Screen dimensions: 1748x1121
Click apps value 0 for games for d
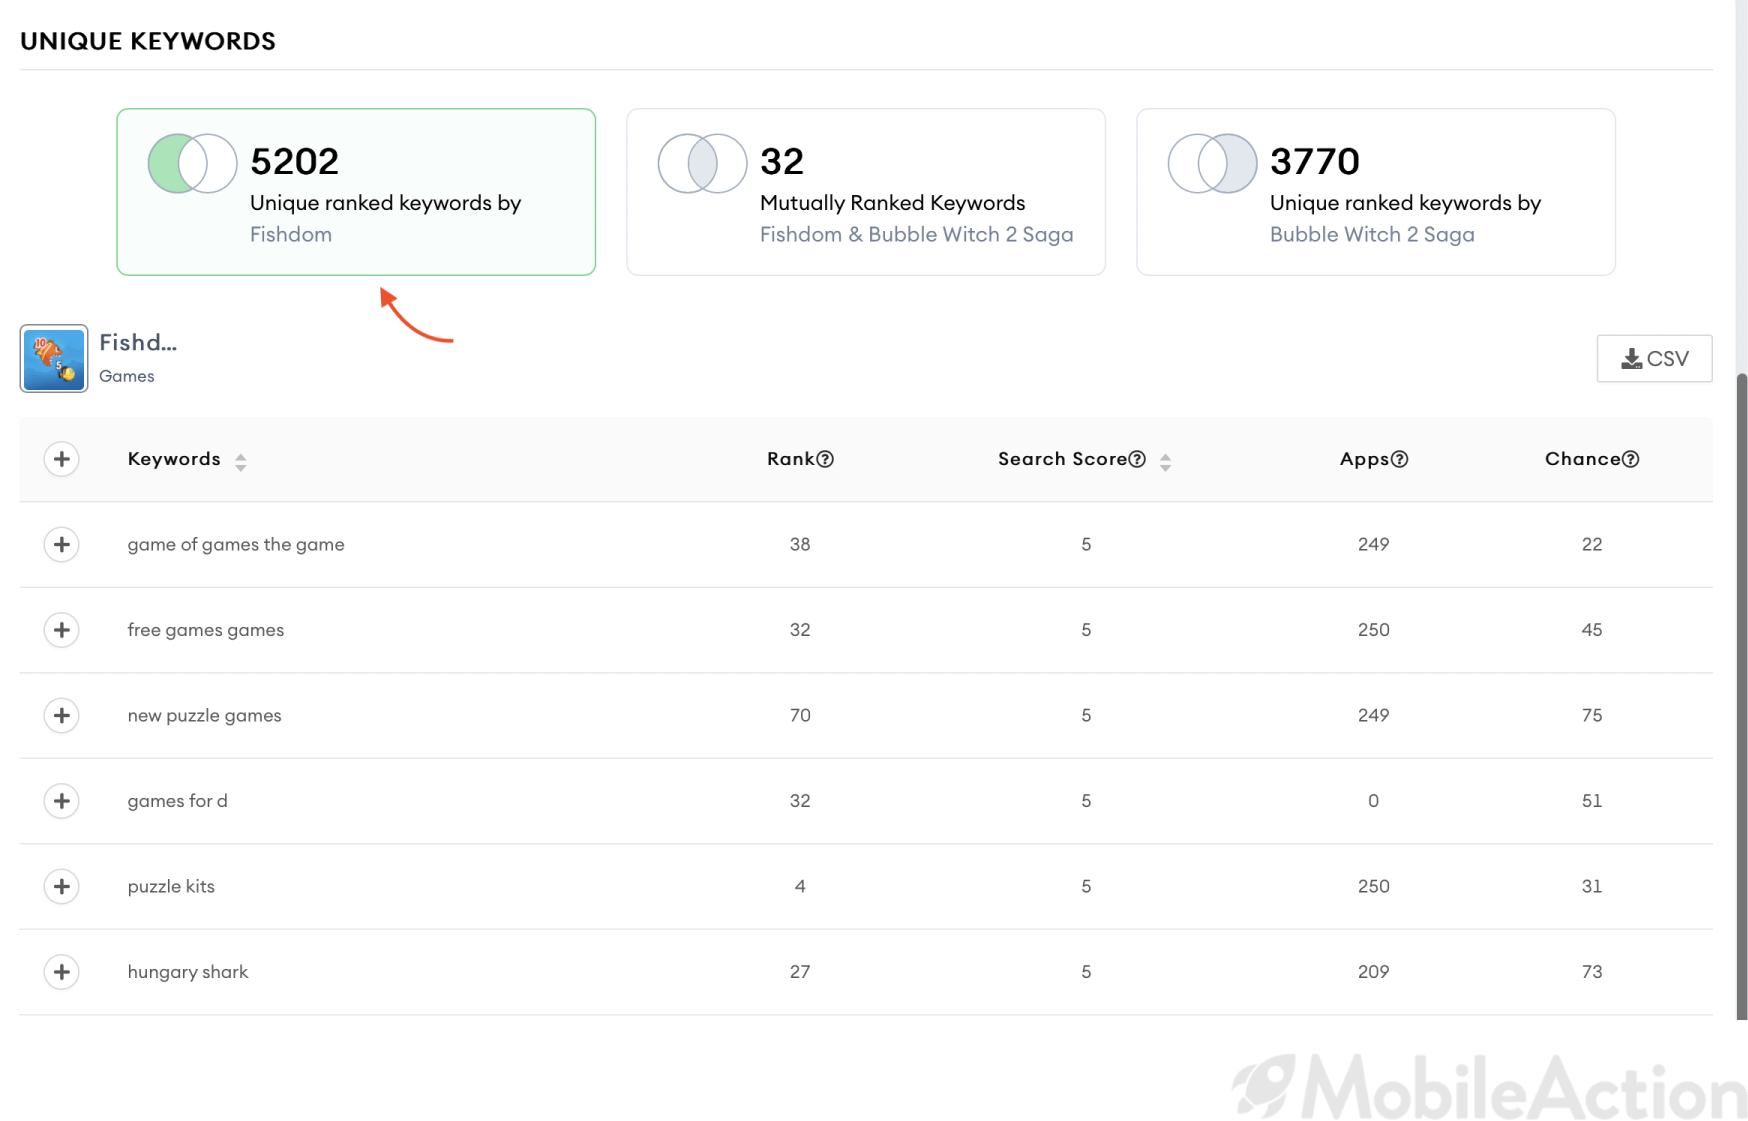pyautogui.click(x=1373, y=801)
